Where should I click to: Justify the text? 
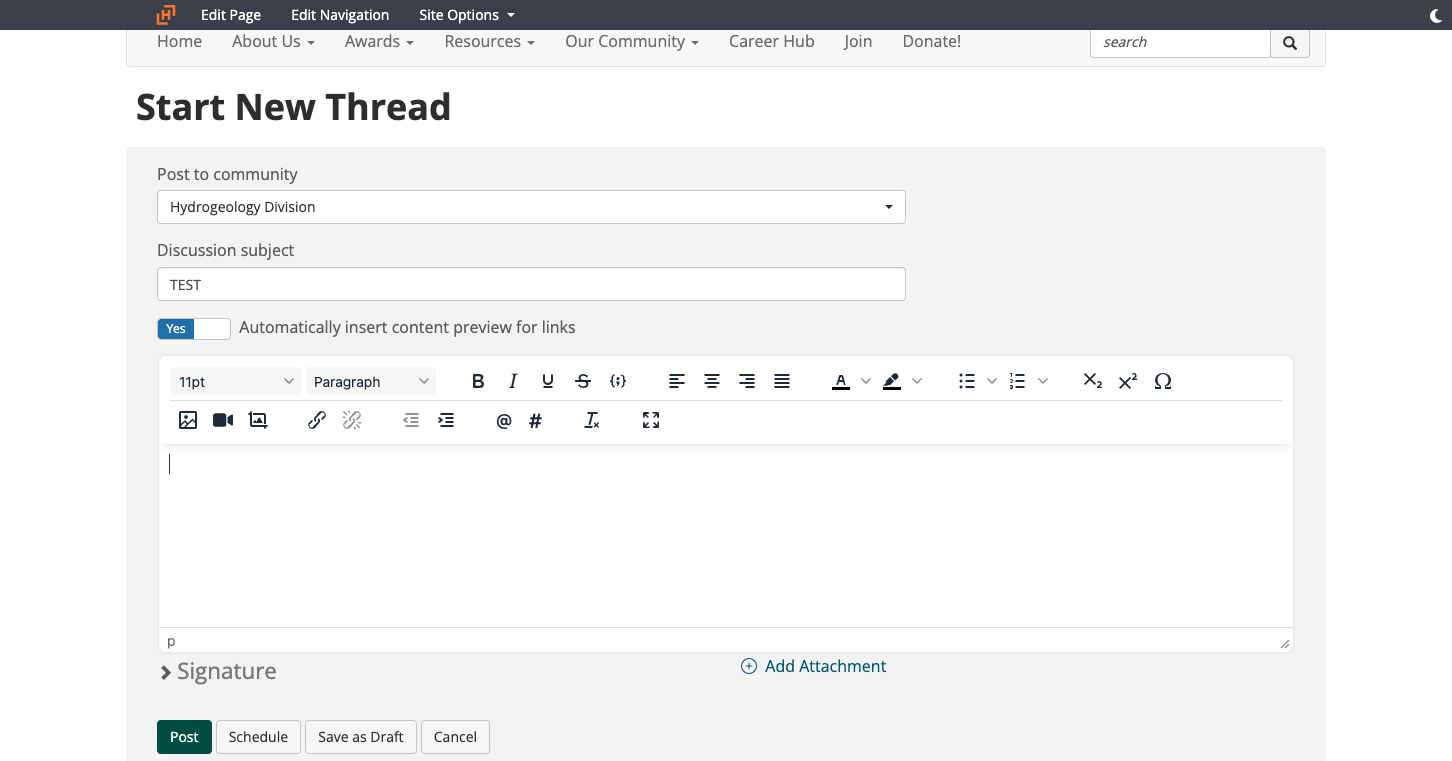click(782, 381)
